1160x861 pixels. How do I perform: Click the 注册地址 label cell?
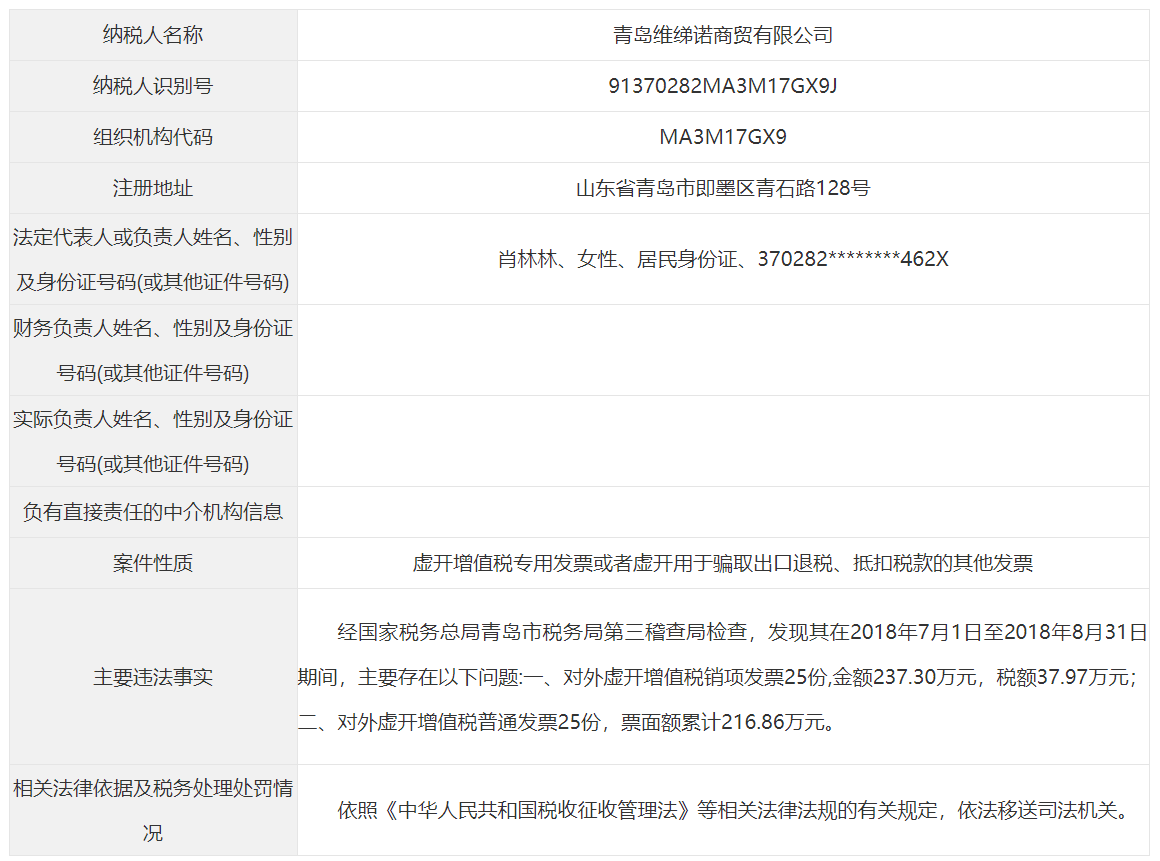point(153,188)
